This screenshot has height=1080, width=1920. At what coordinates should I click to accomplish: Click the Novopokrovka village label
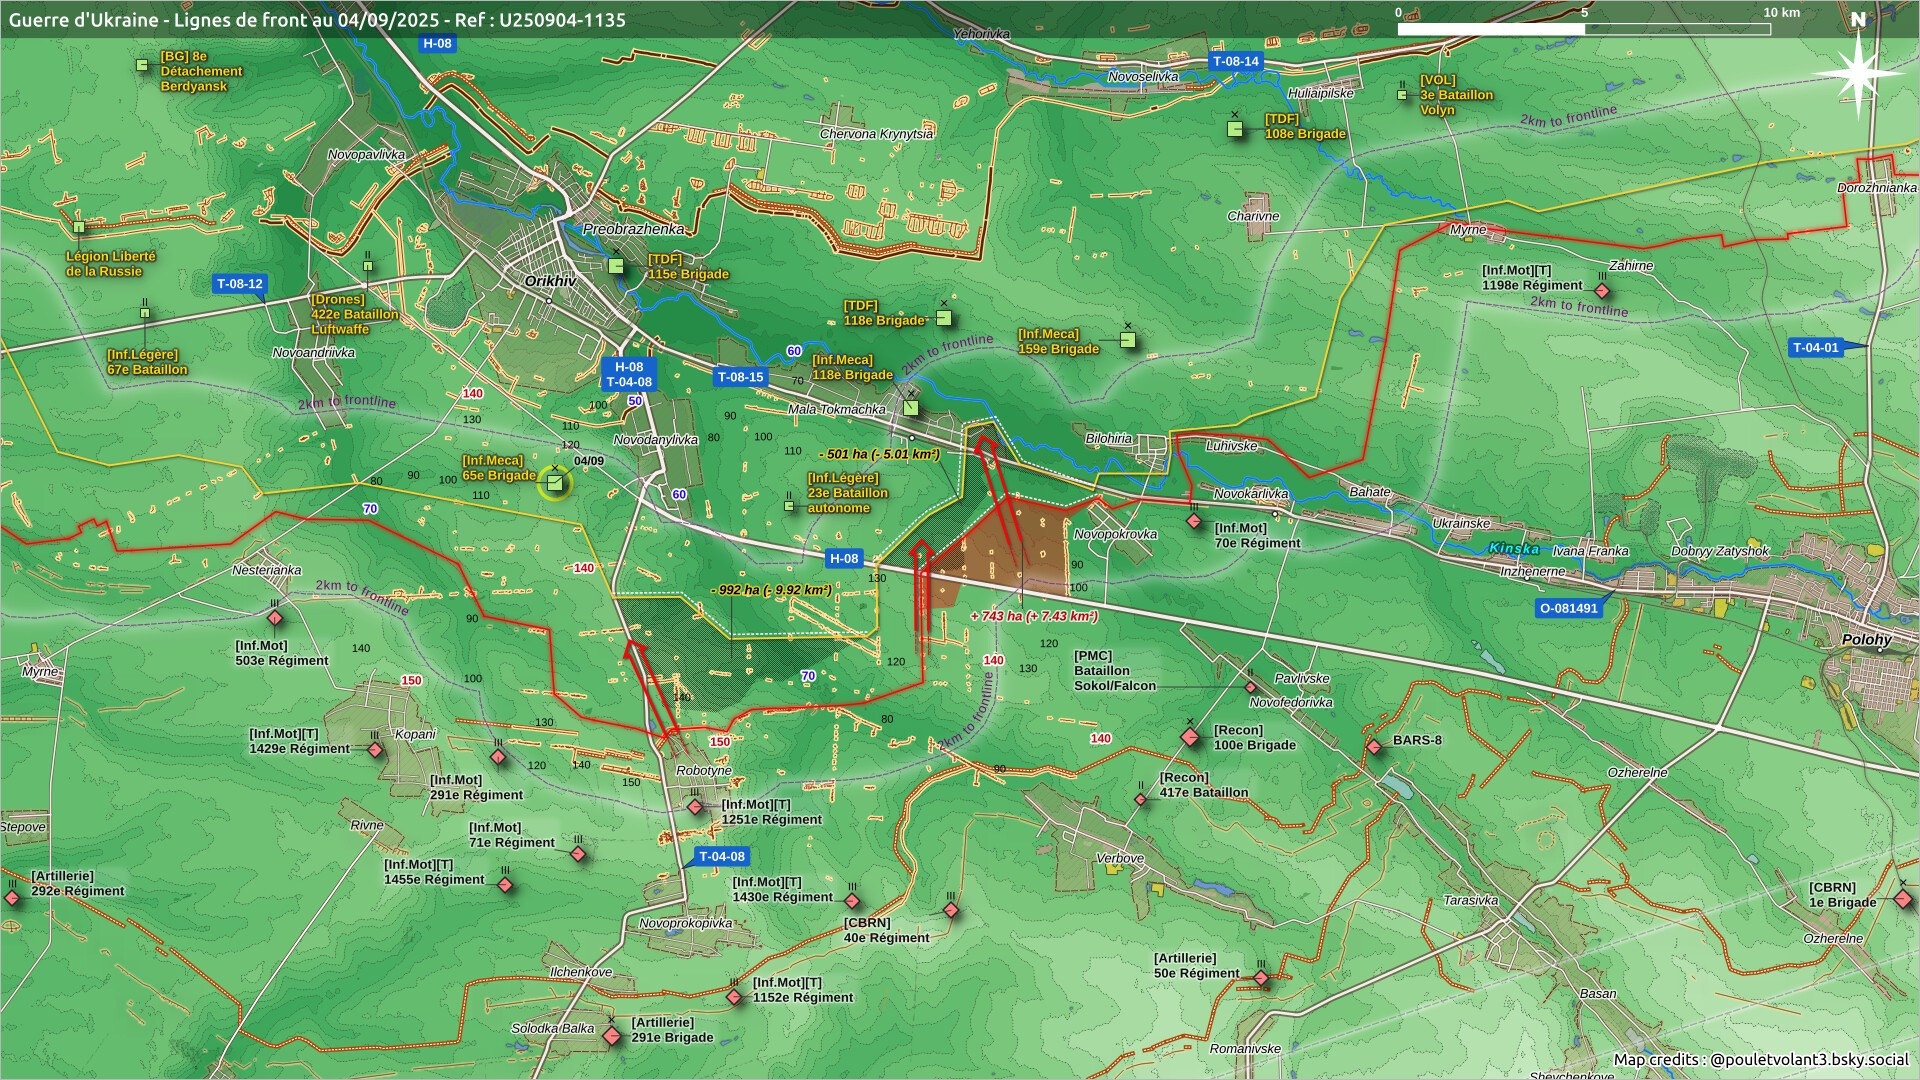coord(1115,534)
